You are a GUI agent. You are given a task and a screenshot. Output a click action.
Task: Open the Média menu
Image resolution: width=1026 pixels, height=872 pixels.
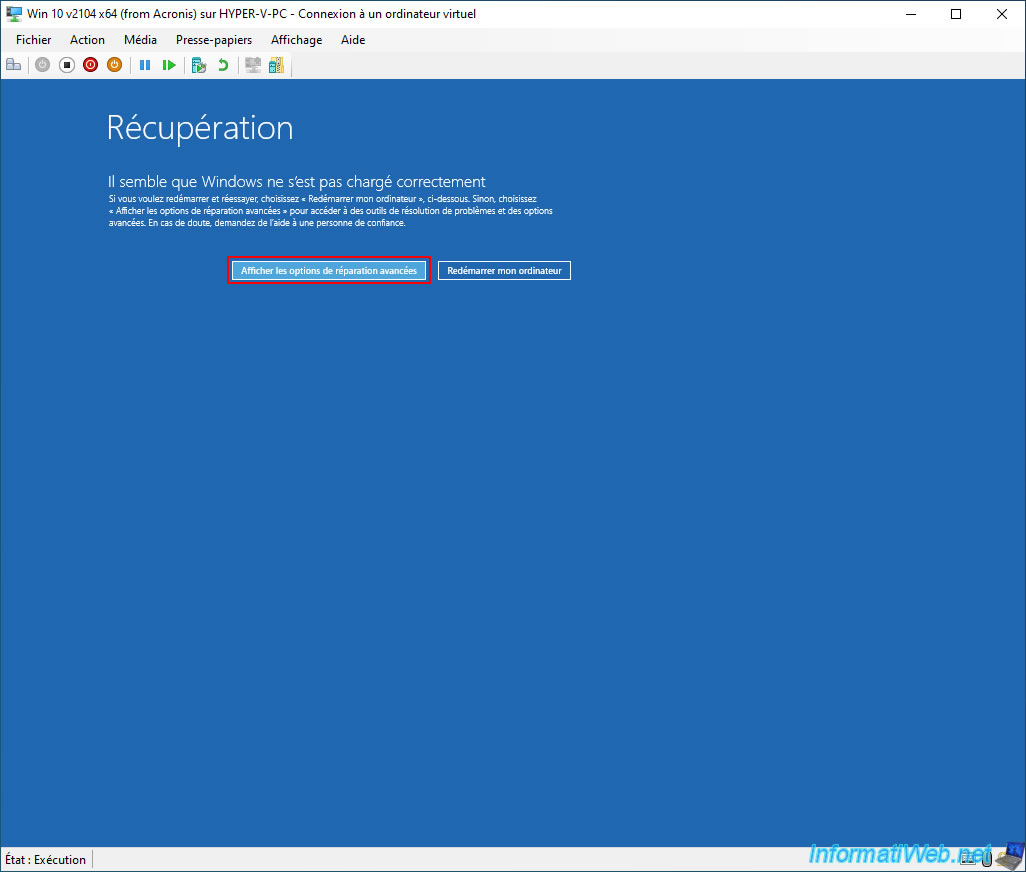tap(140, 40)
